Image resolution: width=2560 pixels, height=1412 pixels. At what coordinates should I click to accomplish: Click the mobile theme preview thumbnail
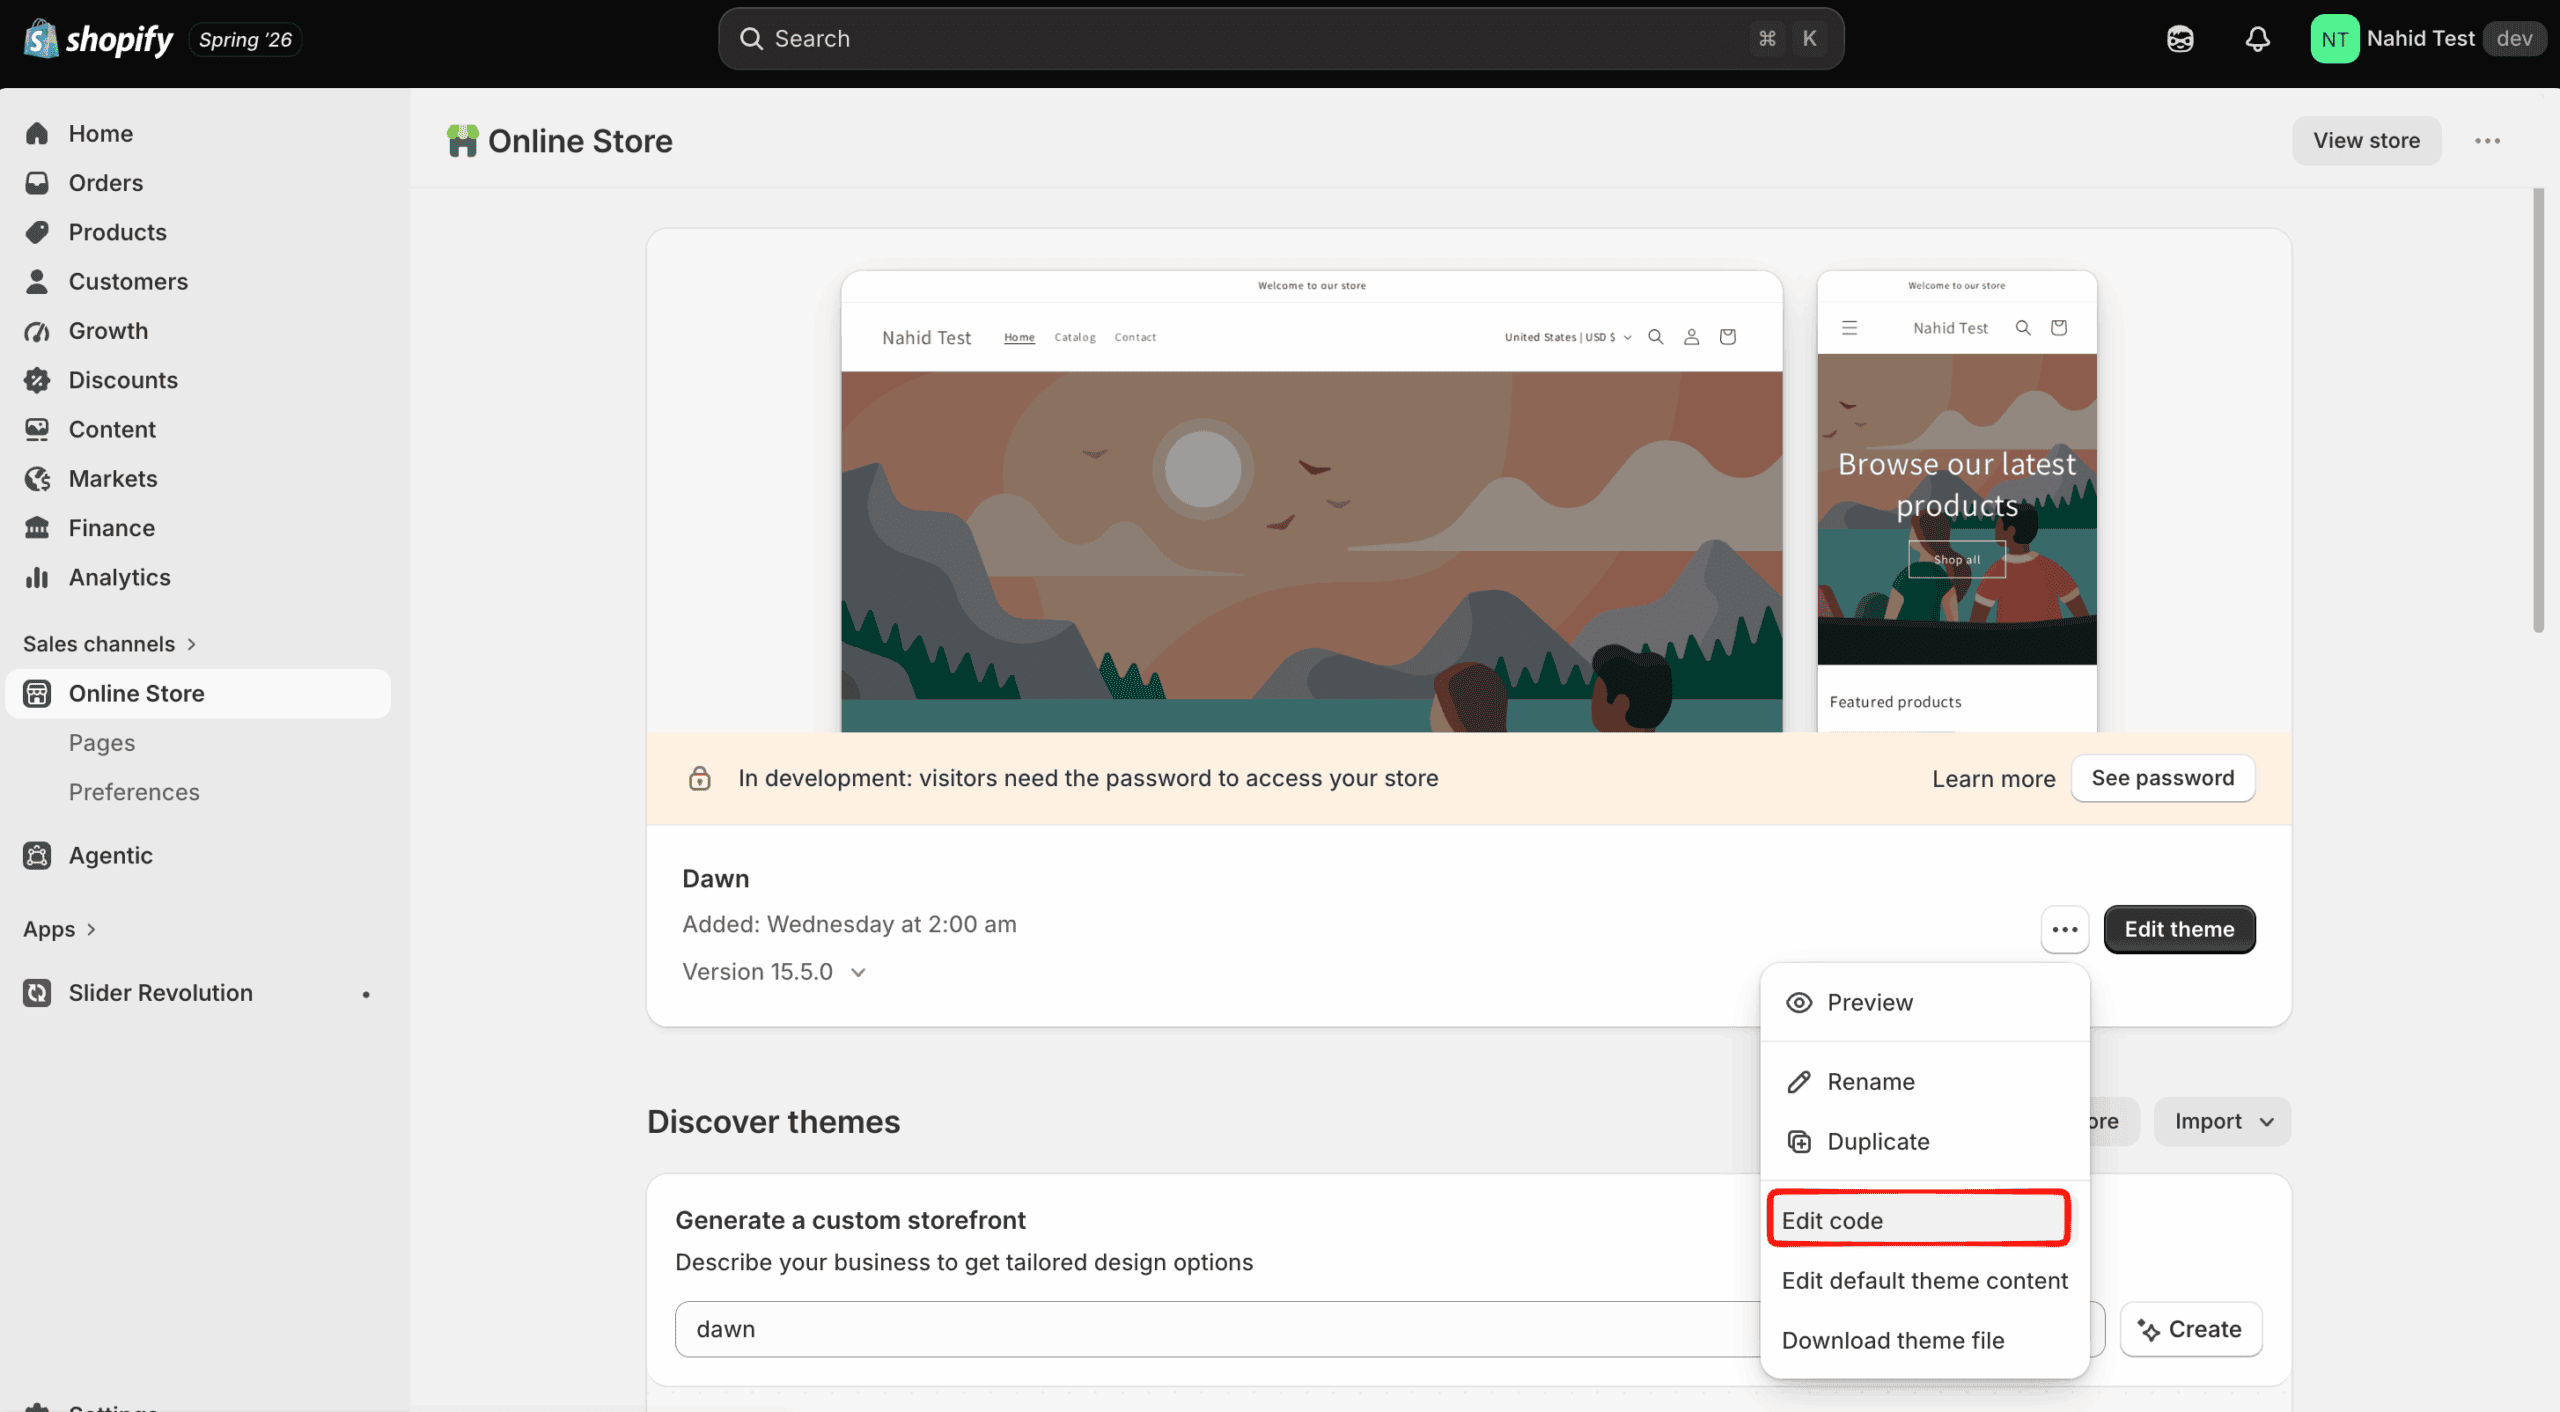(1956, 502)
